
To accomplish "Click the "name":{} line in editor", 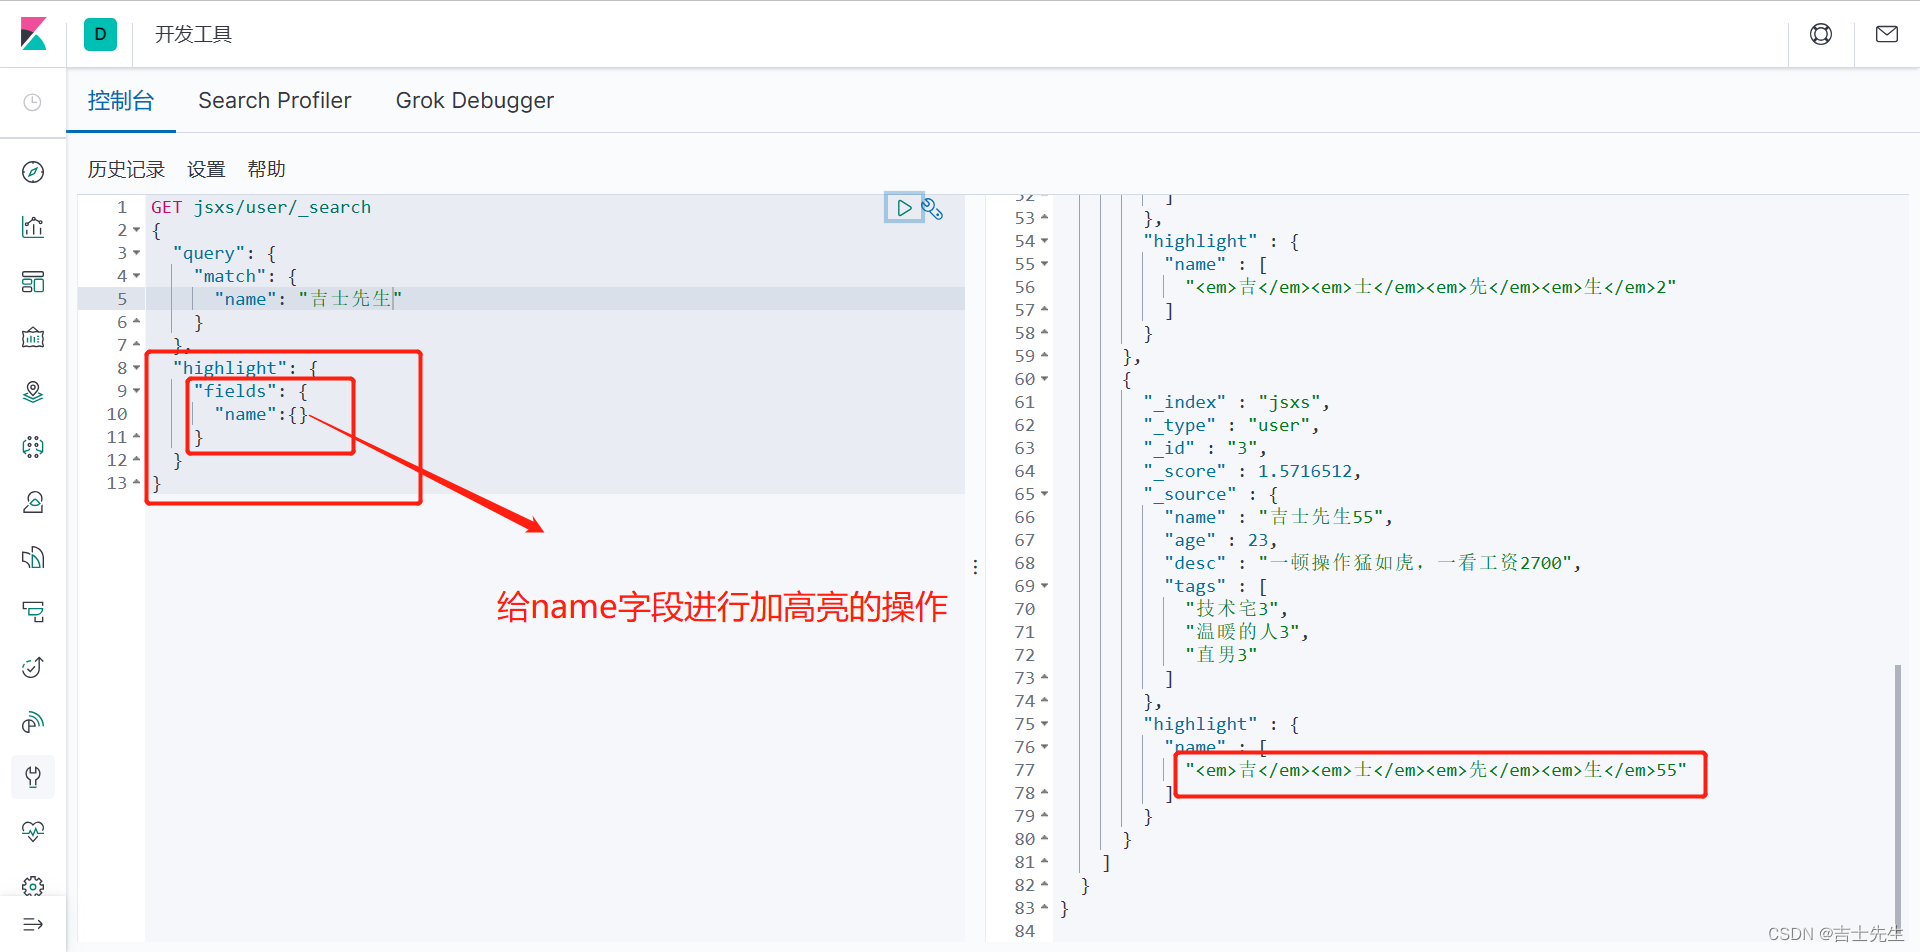I will coord(261,414).
